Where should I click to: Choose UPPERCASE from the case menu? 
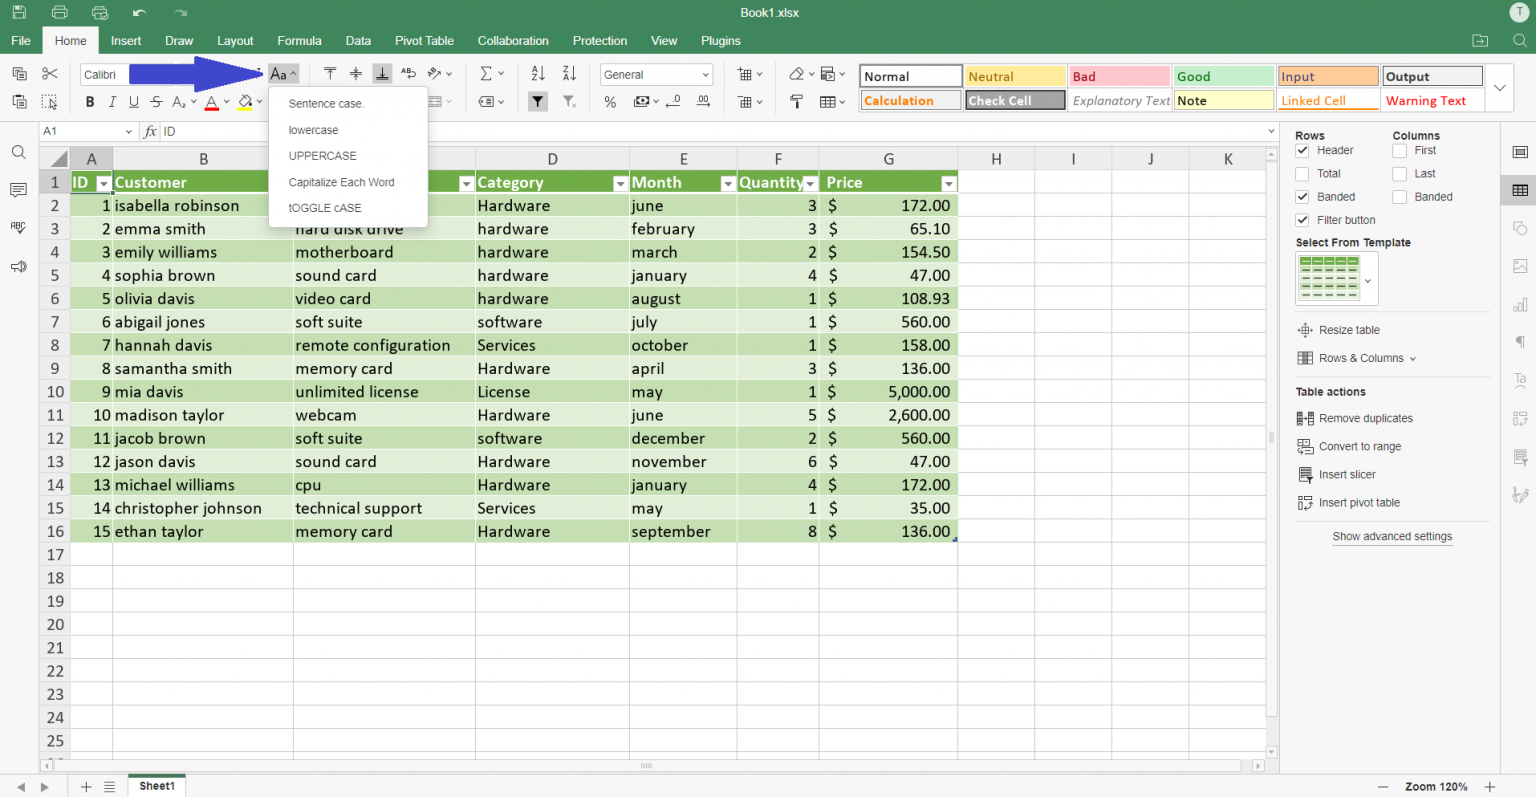click(324, 155)
